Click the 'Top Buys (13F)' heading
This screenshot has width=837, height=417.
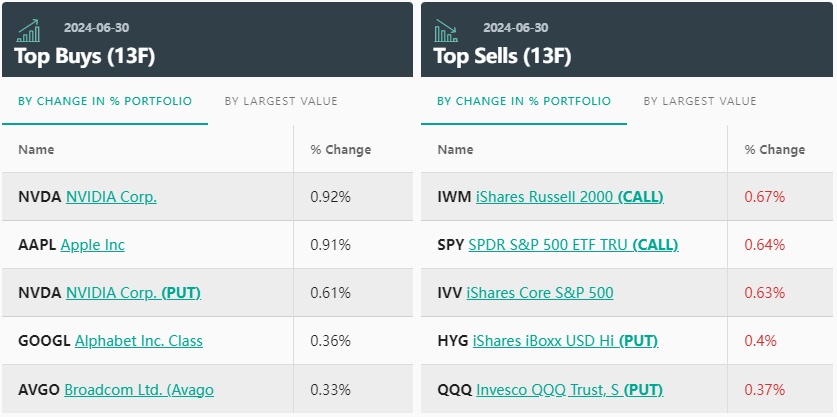pyautogui.click(x=85, y=56)
